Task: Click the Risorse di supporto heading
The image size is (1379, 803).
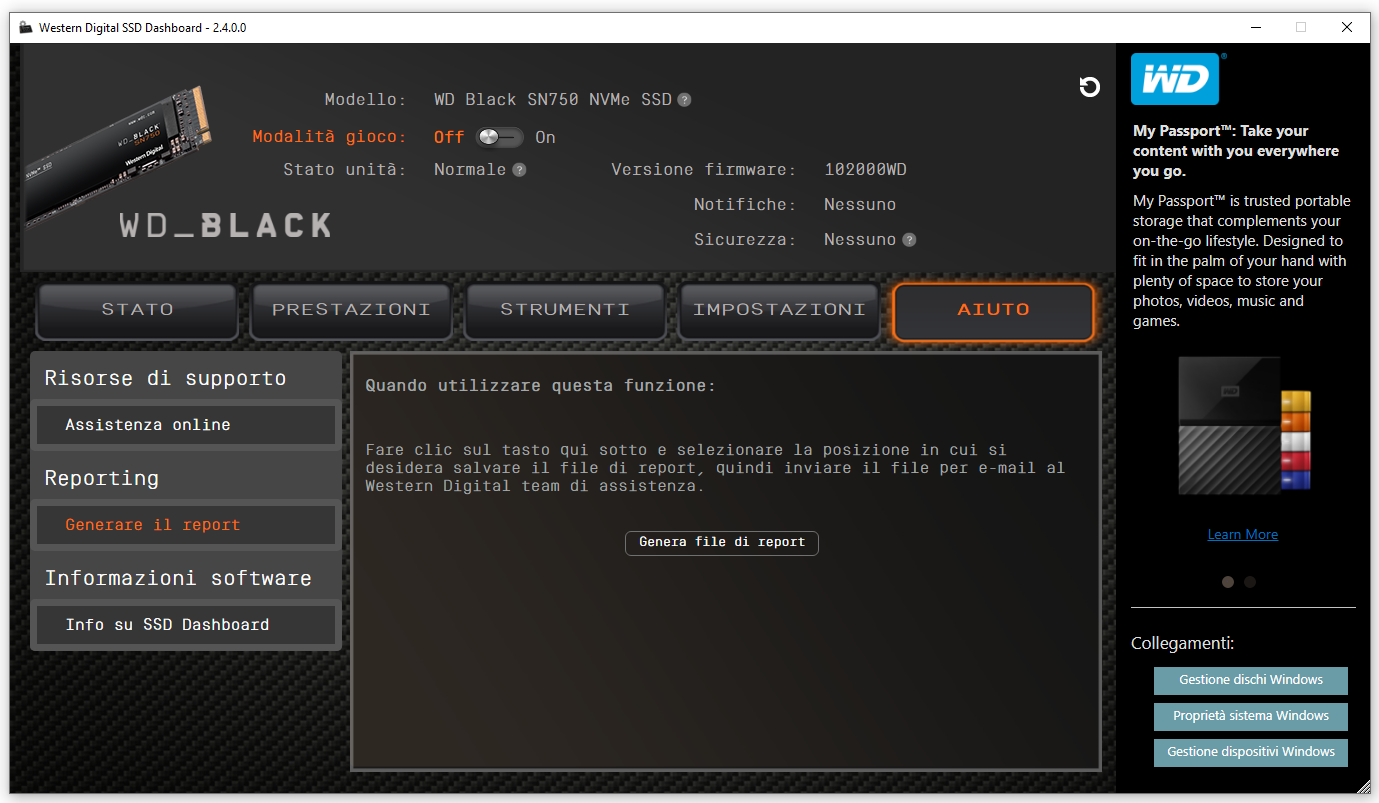Action: [x=165, y=378]
